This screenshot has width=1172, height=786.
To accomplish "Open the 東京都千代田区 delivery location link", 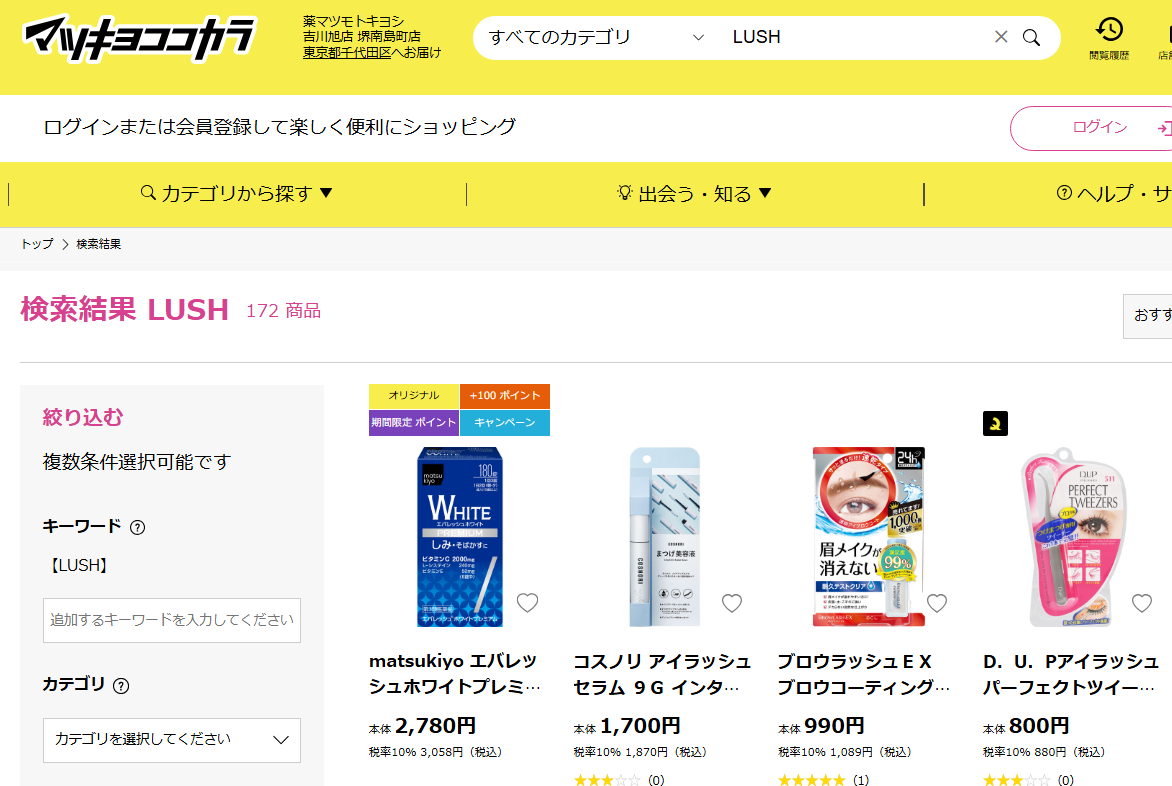I will click(347, 52).
